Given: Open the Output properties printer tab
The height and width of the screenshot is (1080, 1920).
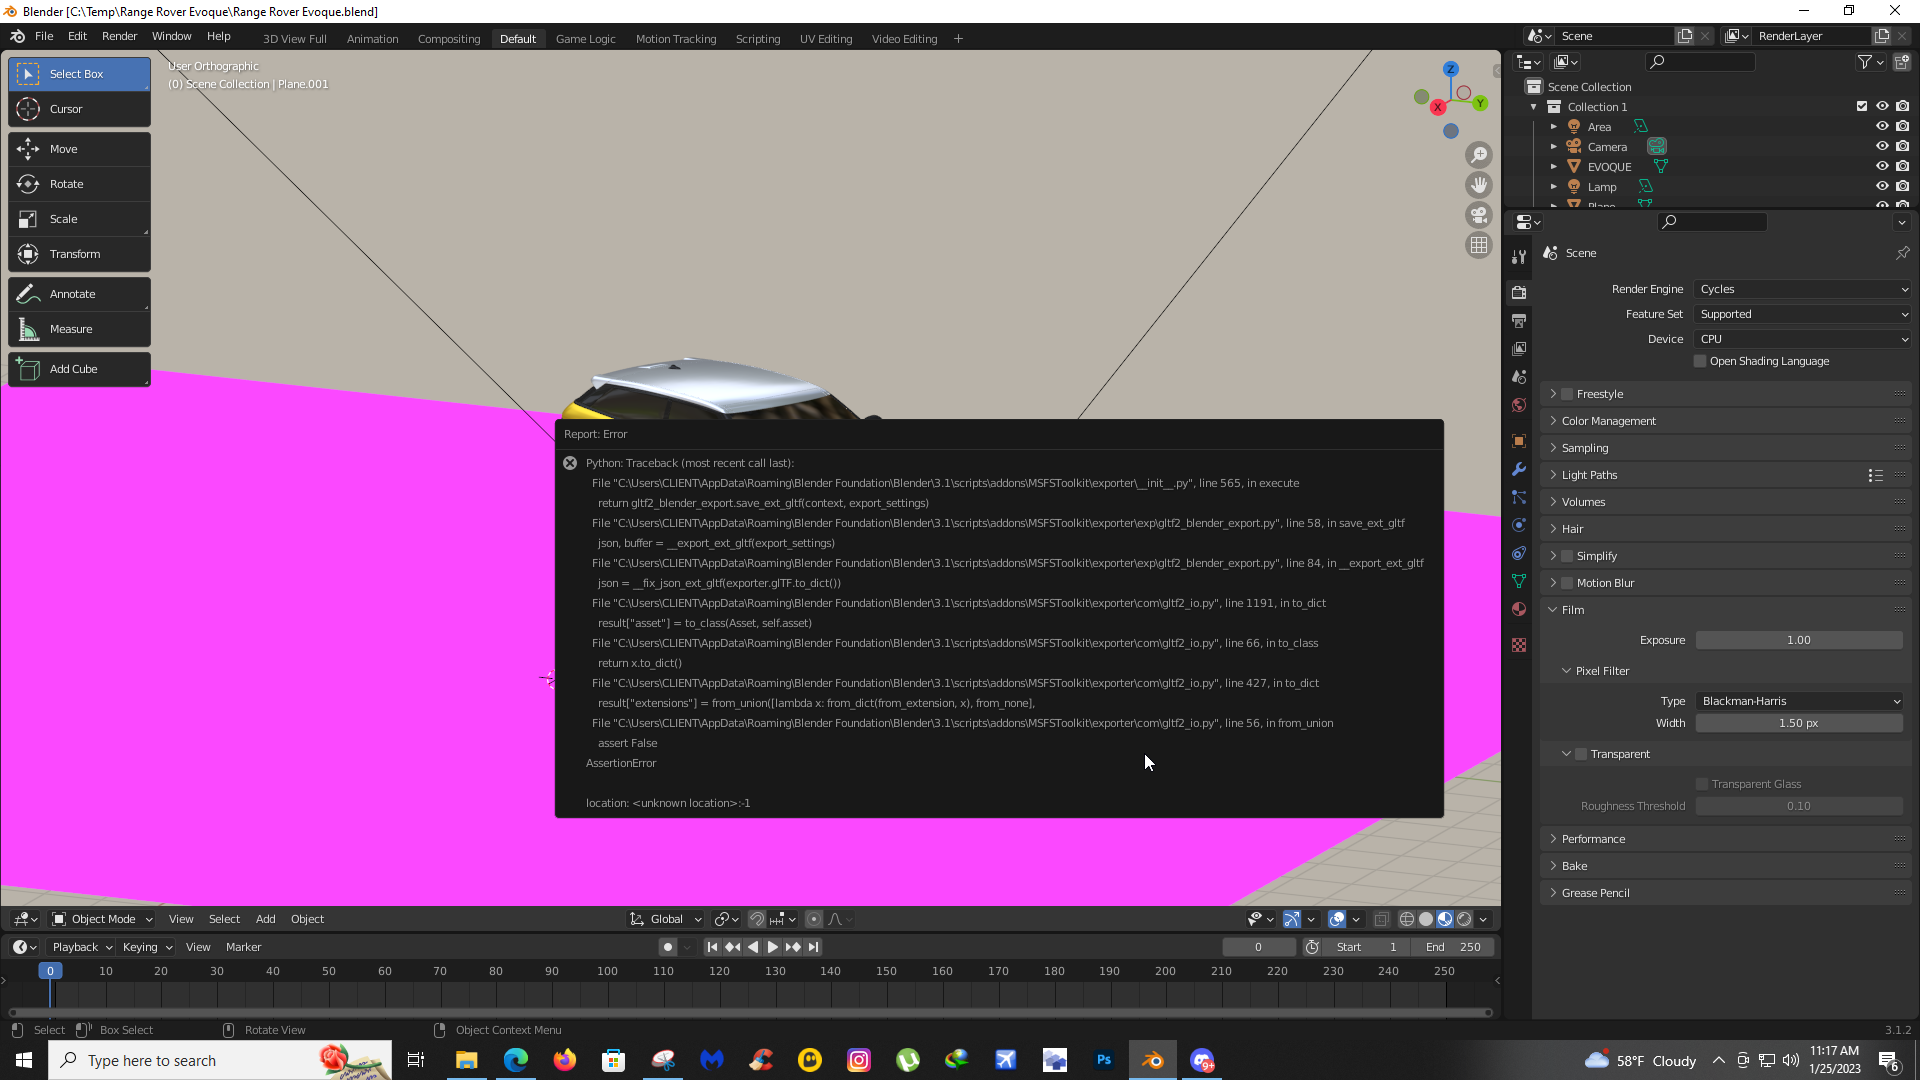Looking at the screenshot, I should click(1519, 321).
